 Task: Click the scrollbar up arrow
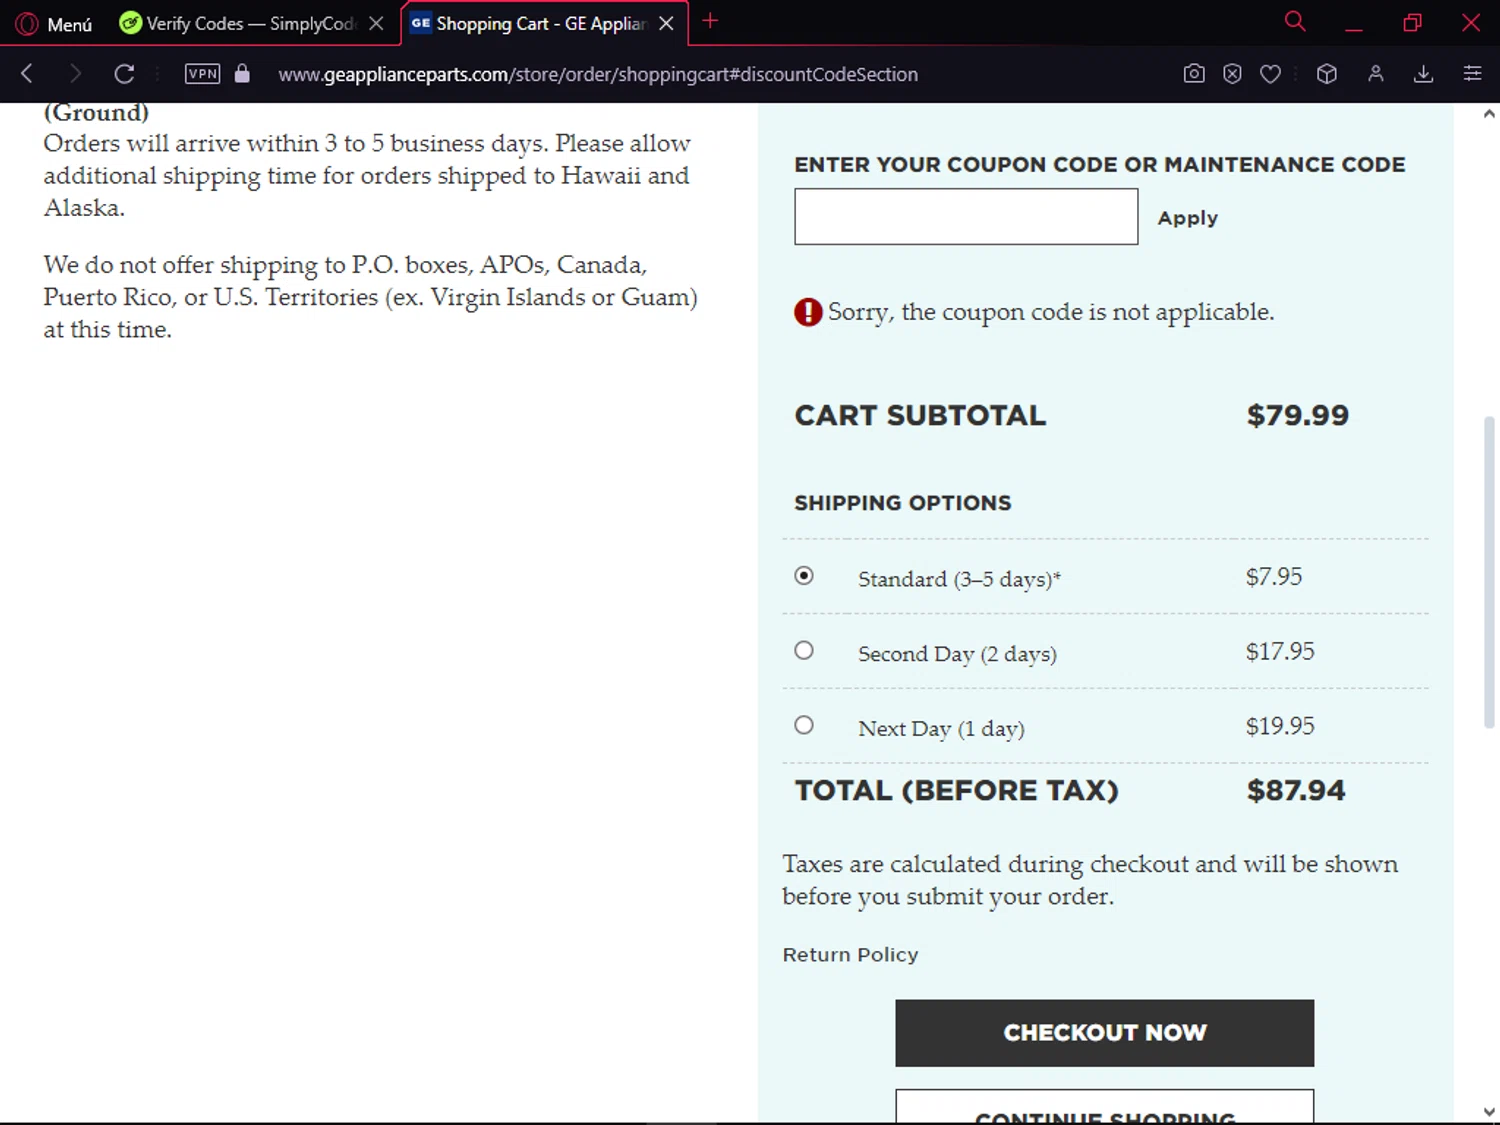click(x=1489, y=114)
